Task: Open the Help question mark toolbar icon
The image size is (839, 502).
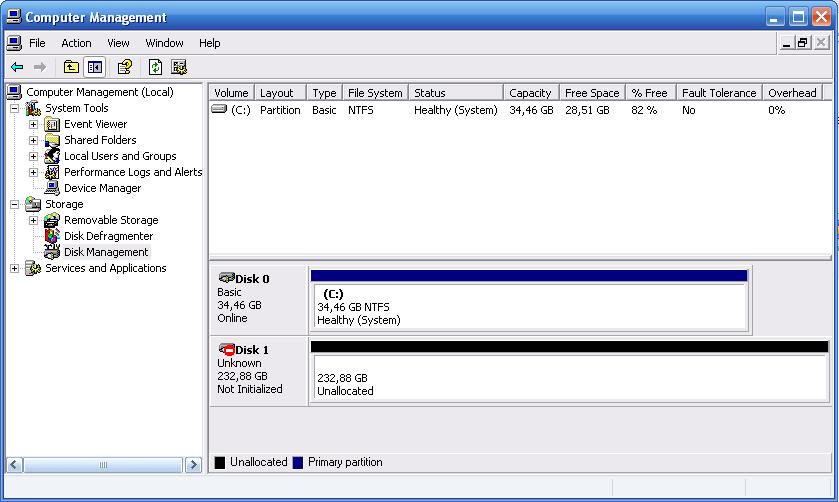Action: coord(125,67)
